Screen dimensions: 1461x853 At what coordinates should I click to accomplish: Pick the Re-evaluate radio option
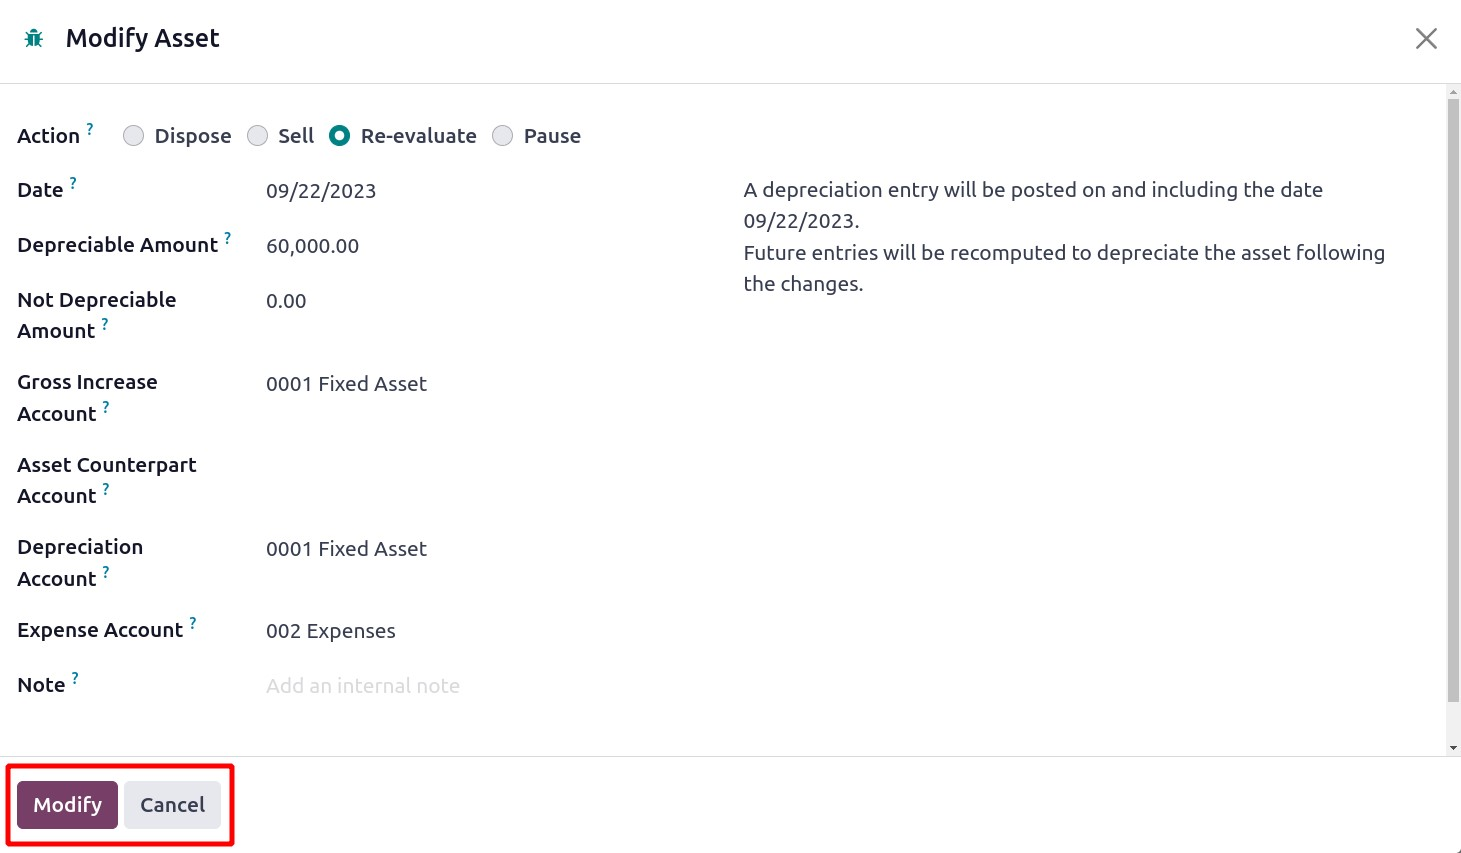pos(340,136)
